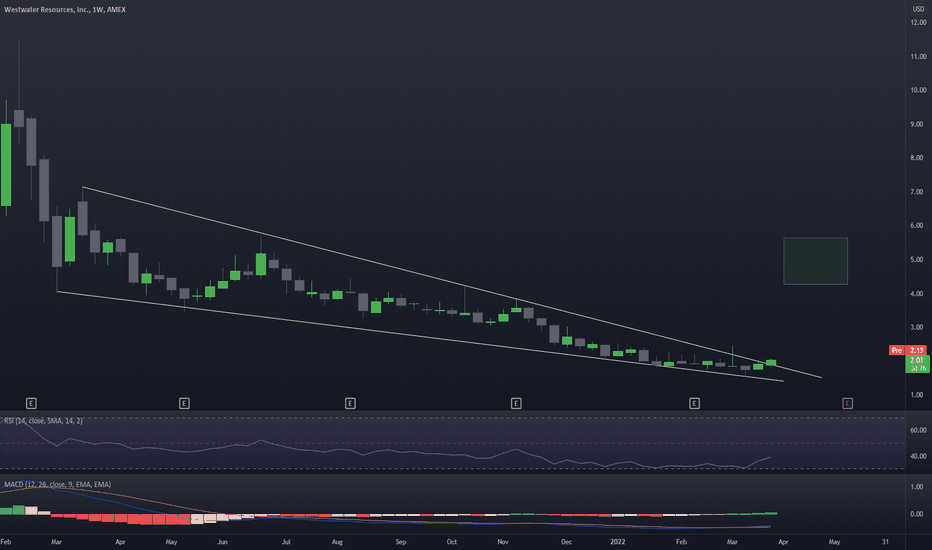Click the purple upcoming earnings E marker
This screenshot has height=550, width=932.
848,404
